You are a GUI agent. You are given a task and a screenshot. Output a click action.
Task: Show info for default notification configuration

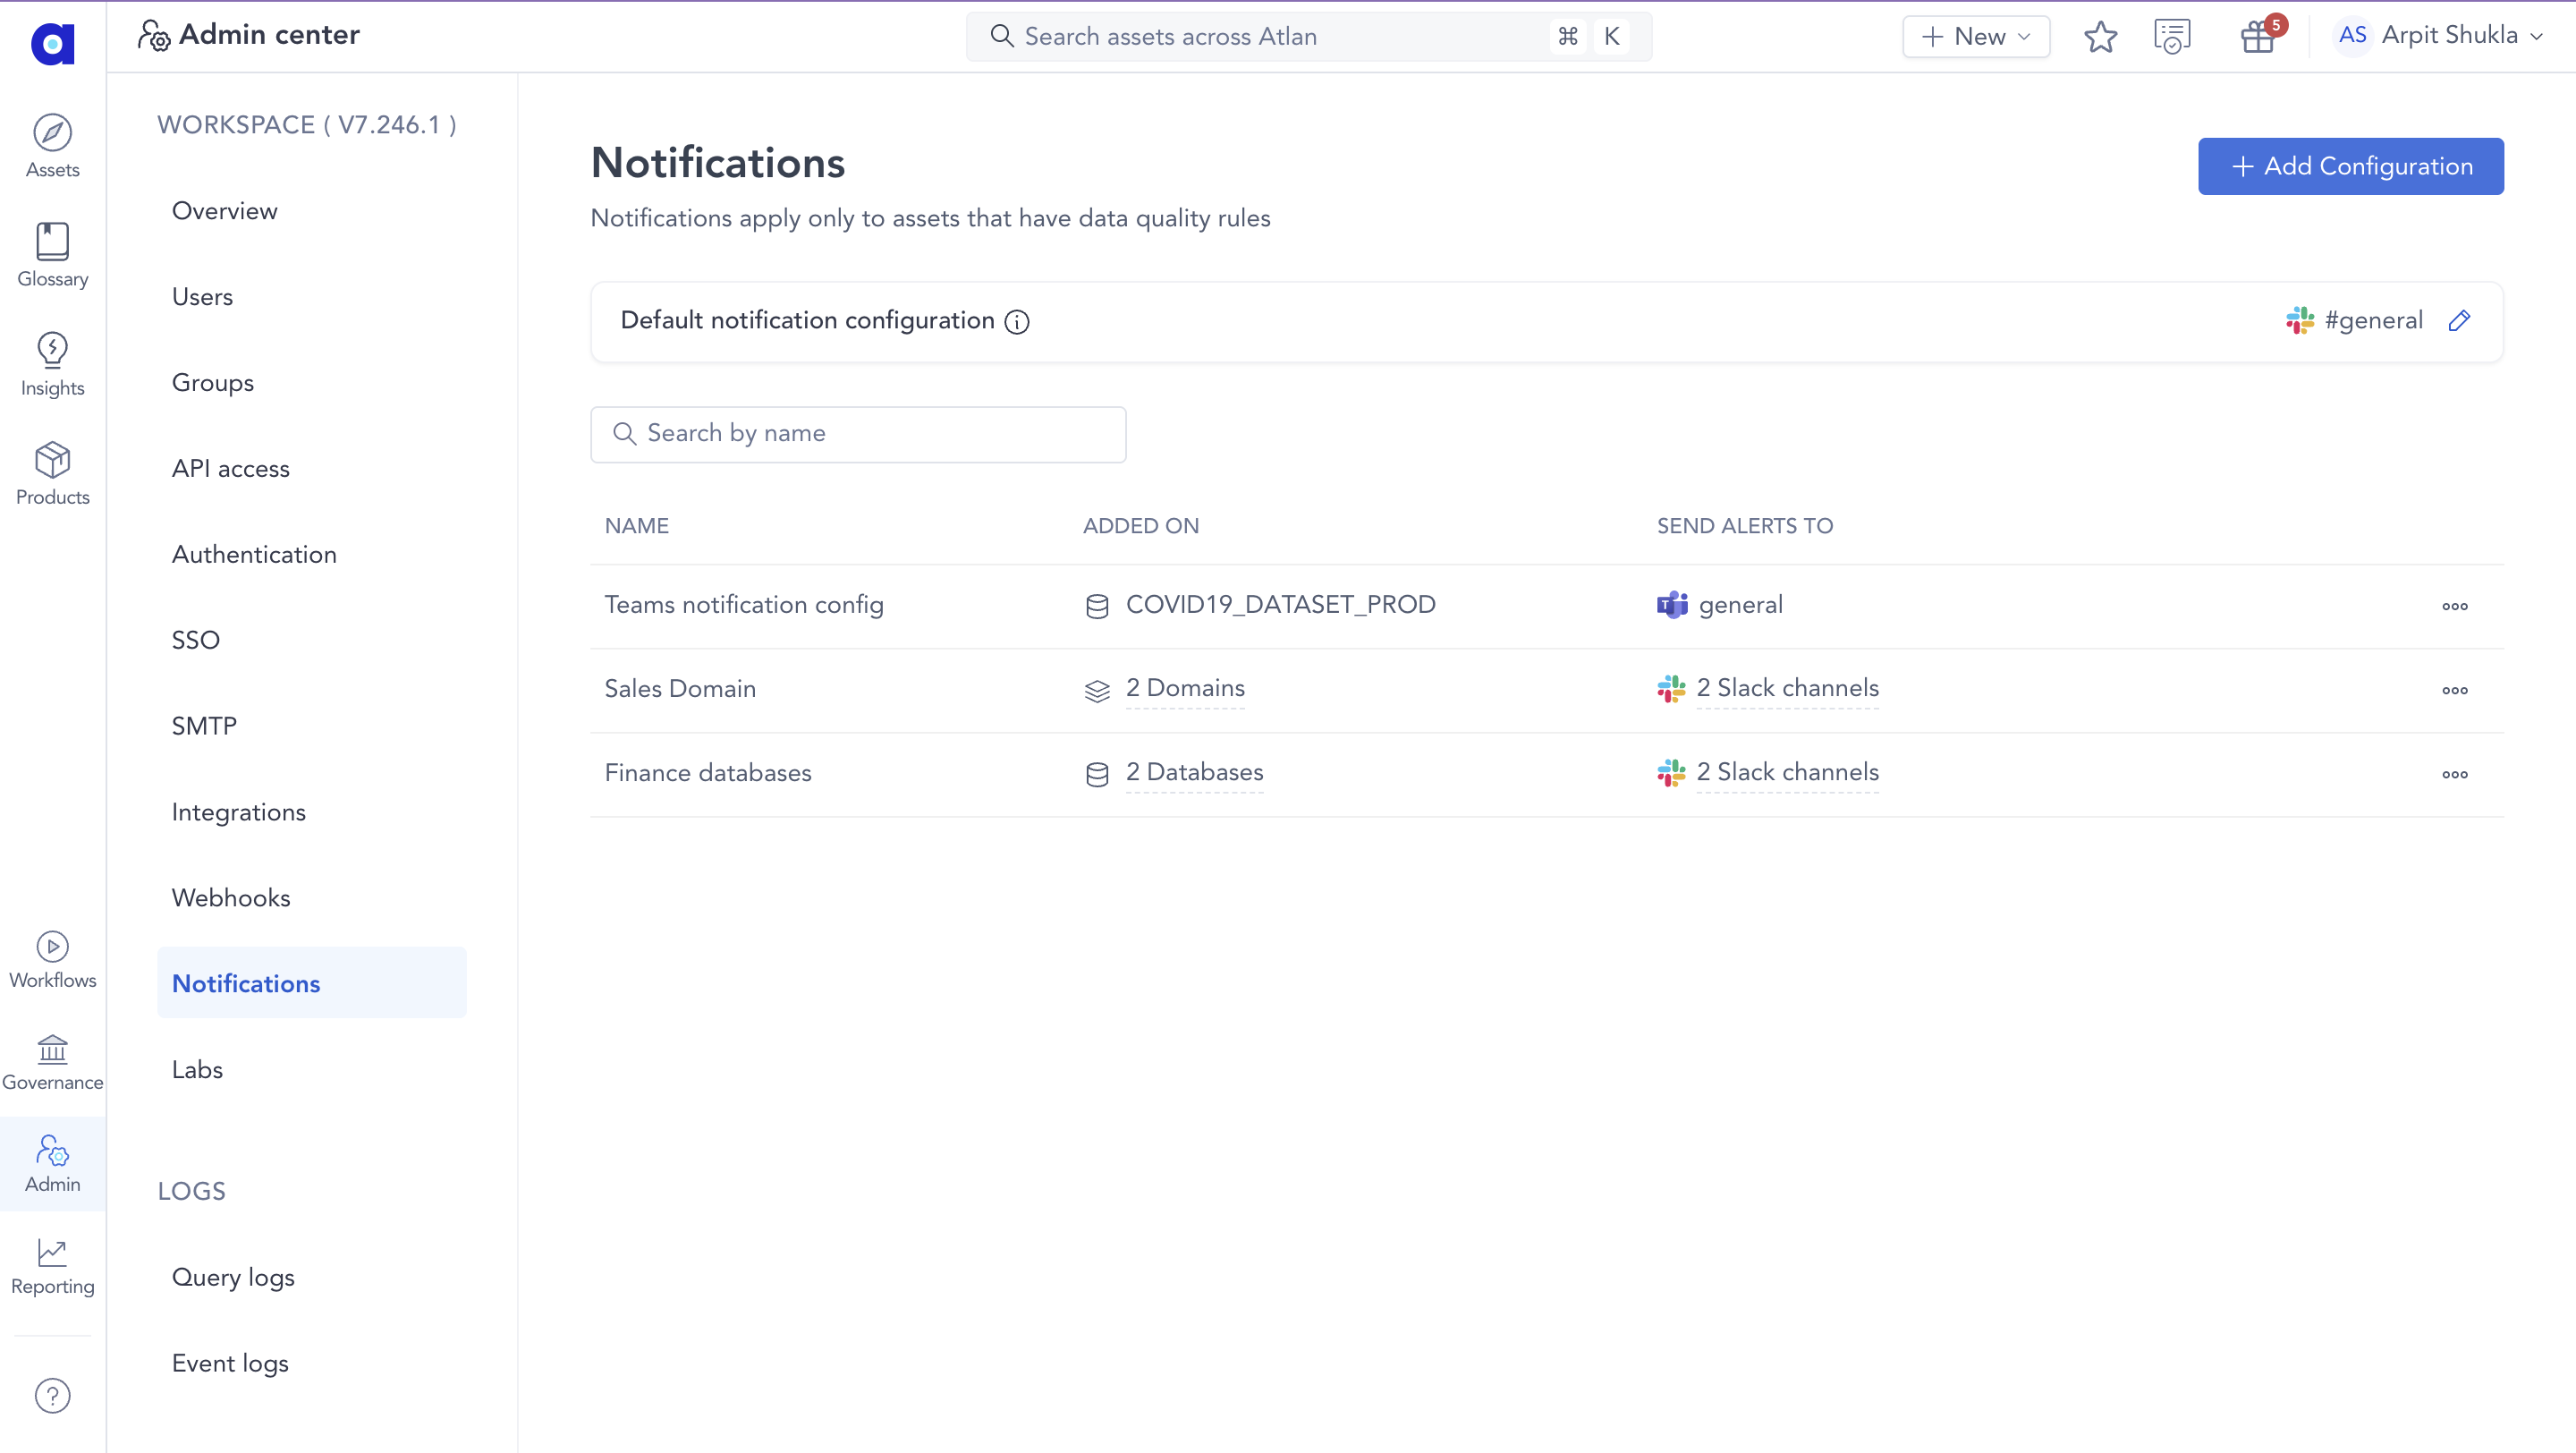tap(1017, 322)
